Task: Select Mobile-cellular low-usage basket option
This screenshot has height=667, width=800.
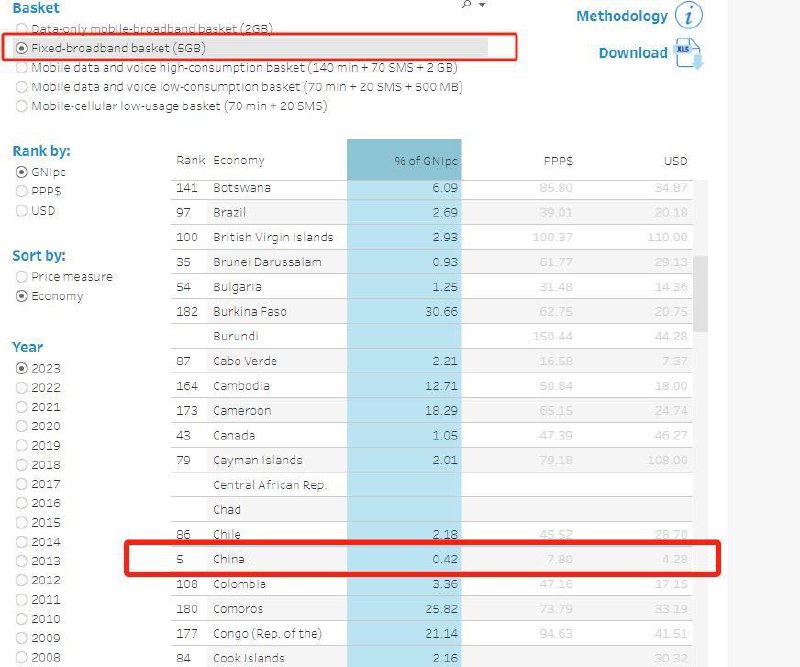Action: (x=171, y=106)
